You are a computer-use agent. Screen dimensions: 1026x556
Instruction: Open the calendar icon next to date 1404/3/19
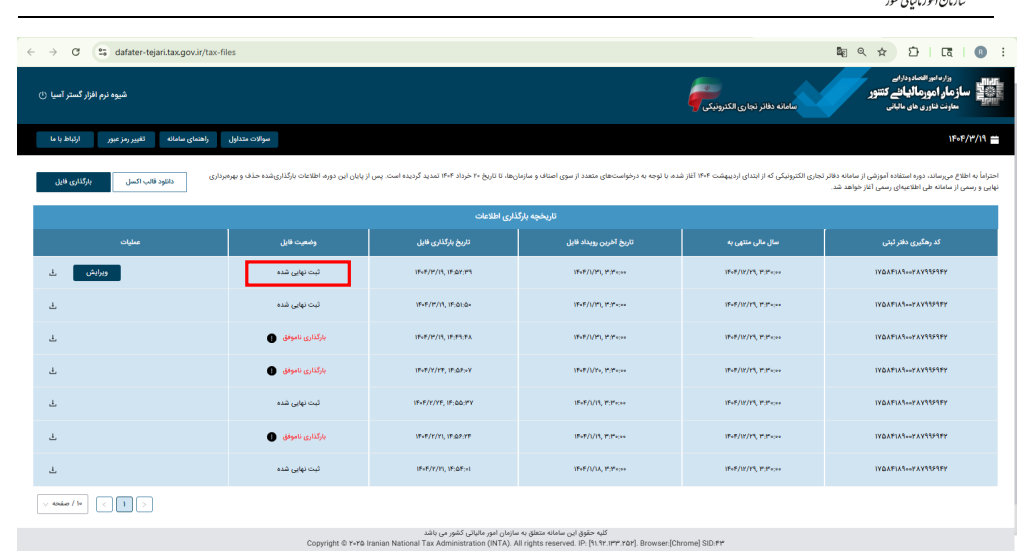pos(995,139)
